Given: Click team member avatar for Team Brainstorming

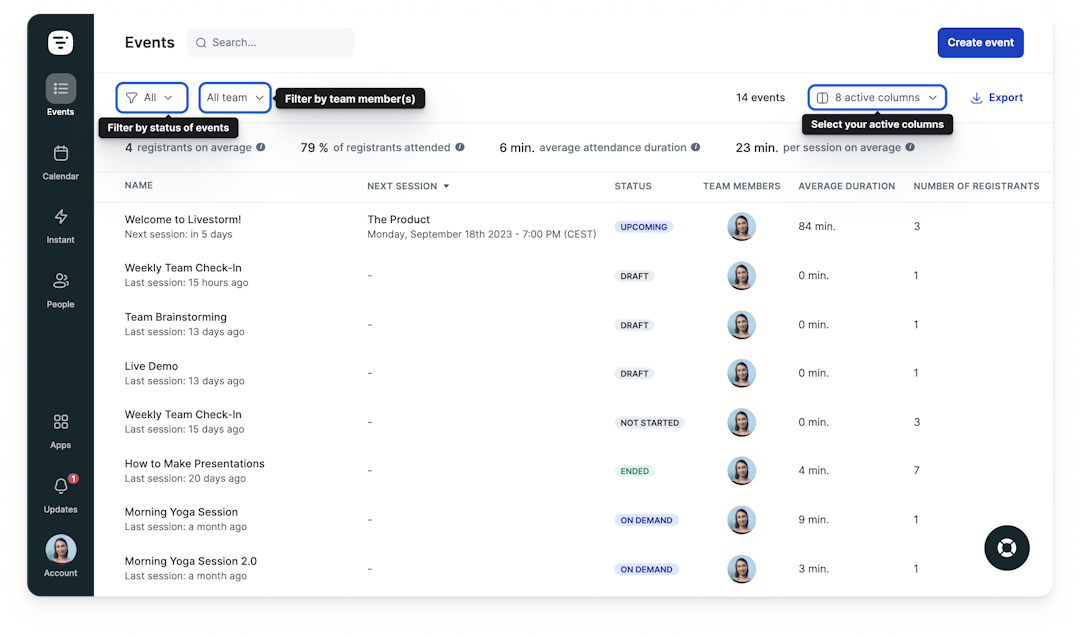Looking at the screenshot, I should click(x=741, y=325).
